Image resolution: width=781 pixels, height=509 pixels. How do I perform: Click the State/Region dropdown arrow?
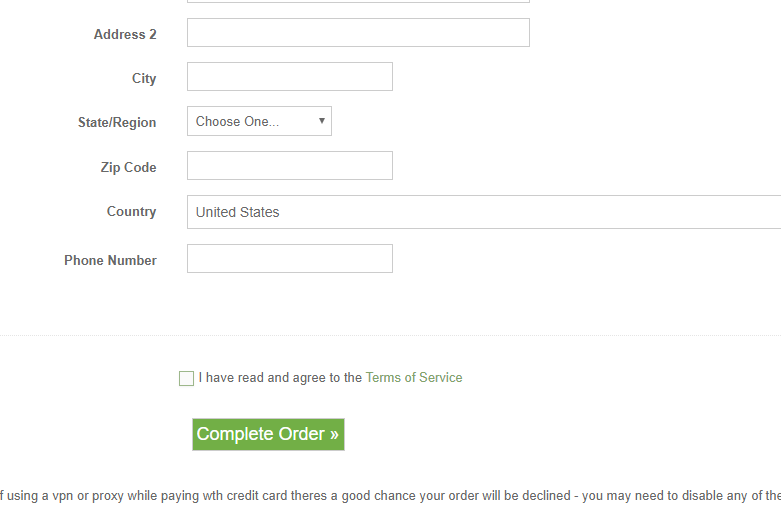pyautogui.click(x=322, y=121)
